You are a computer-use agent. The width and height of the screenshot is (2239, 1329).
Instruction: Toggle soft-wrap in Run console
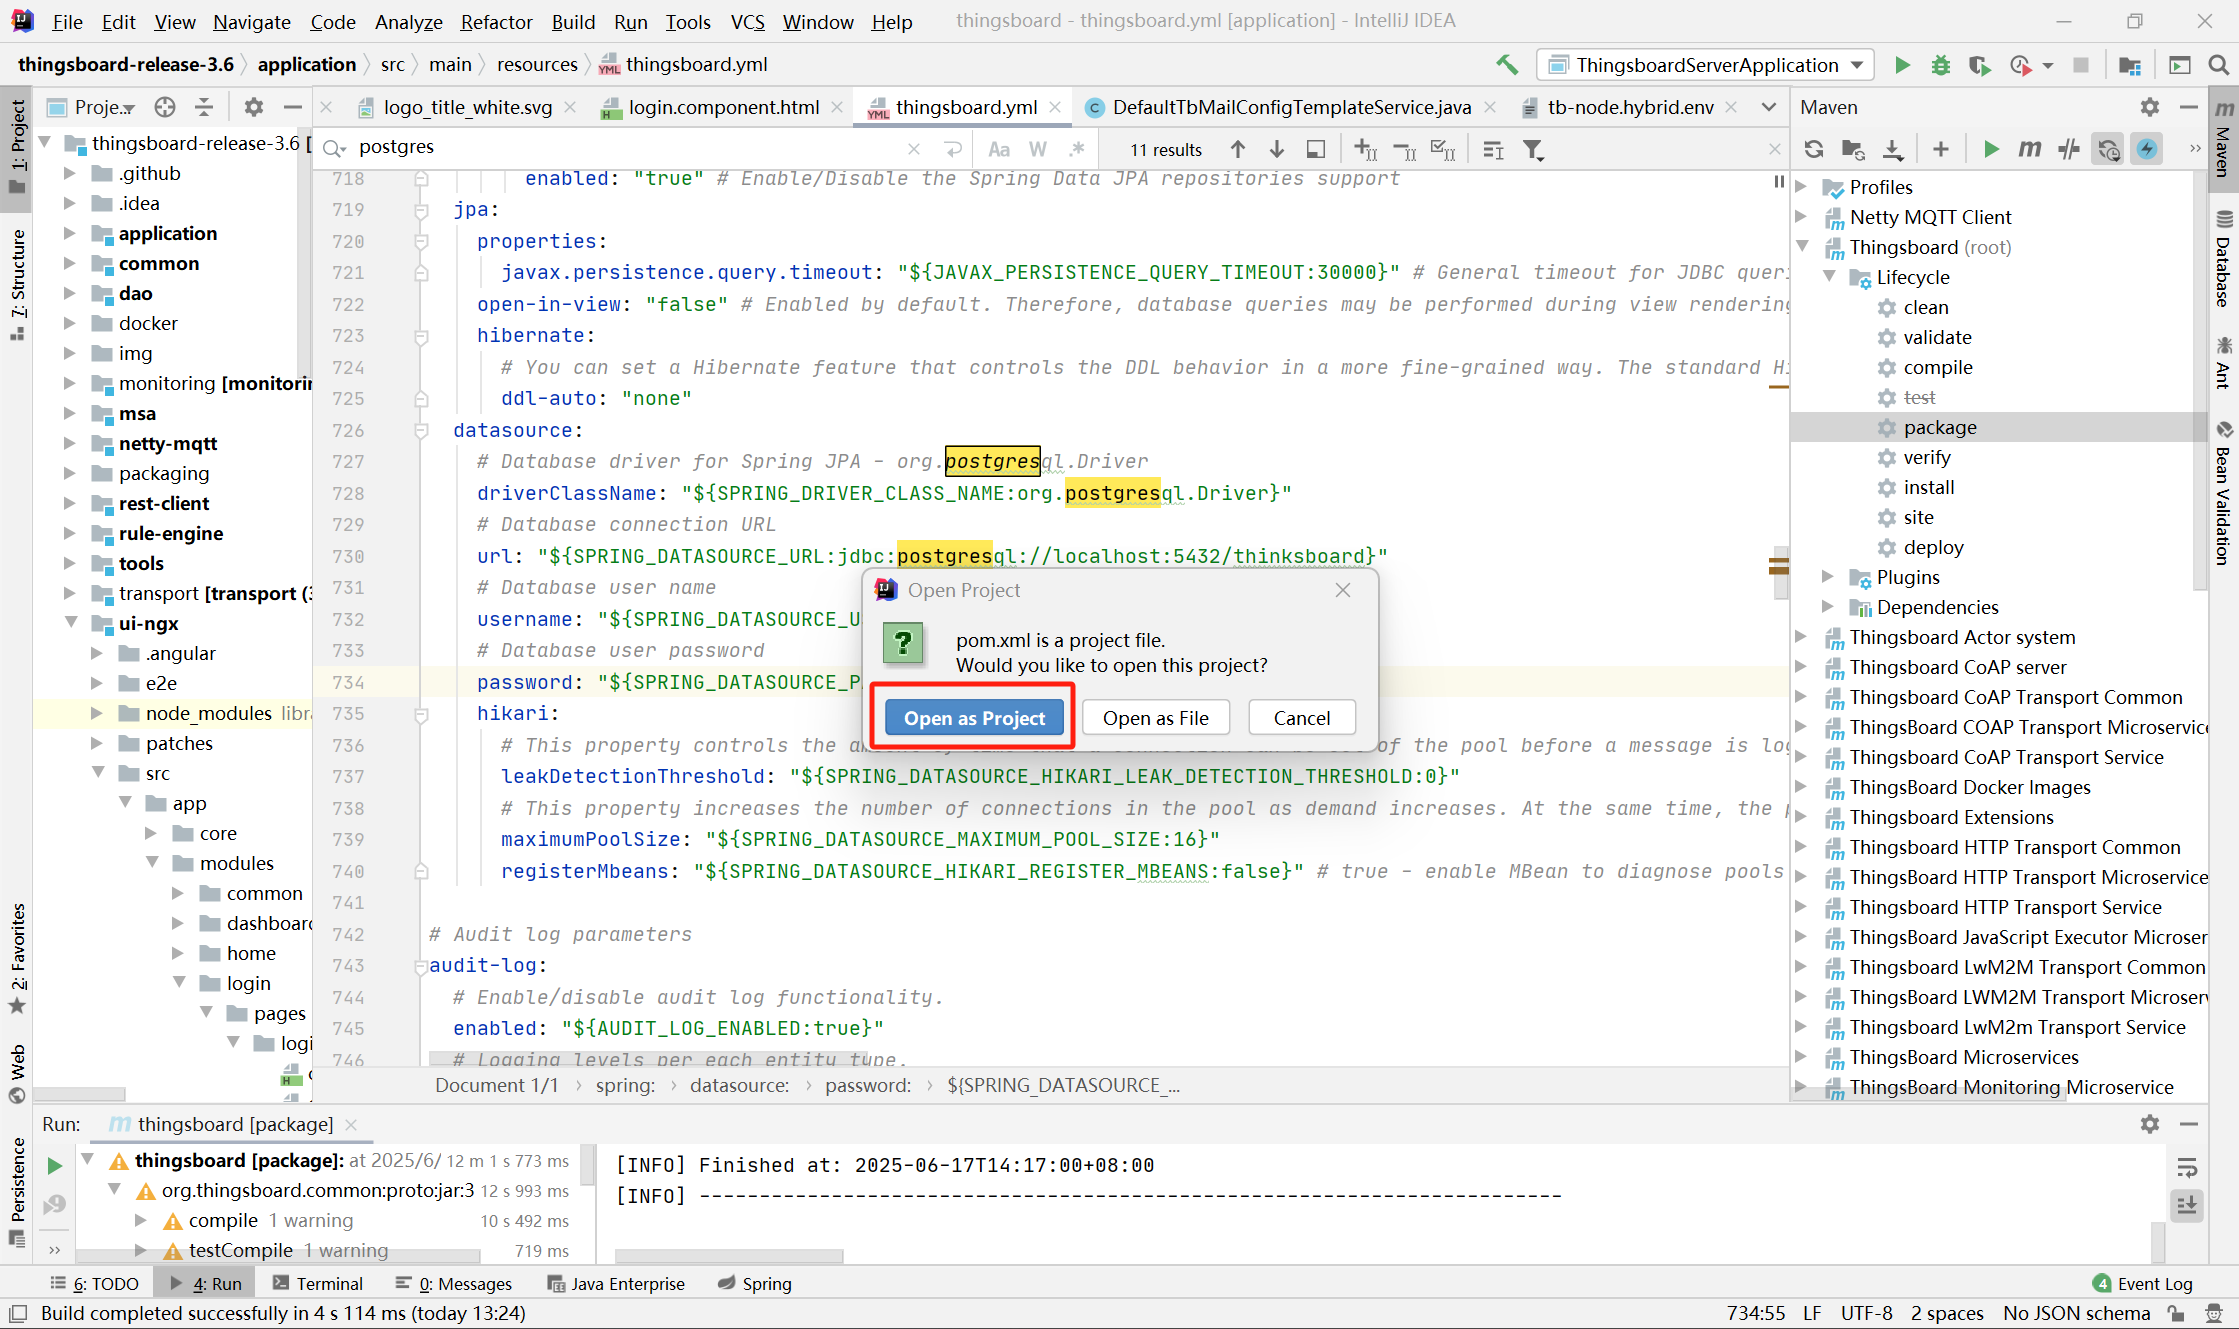point(2187,1167)
